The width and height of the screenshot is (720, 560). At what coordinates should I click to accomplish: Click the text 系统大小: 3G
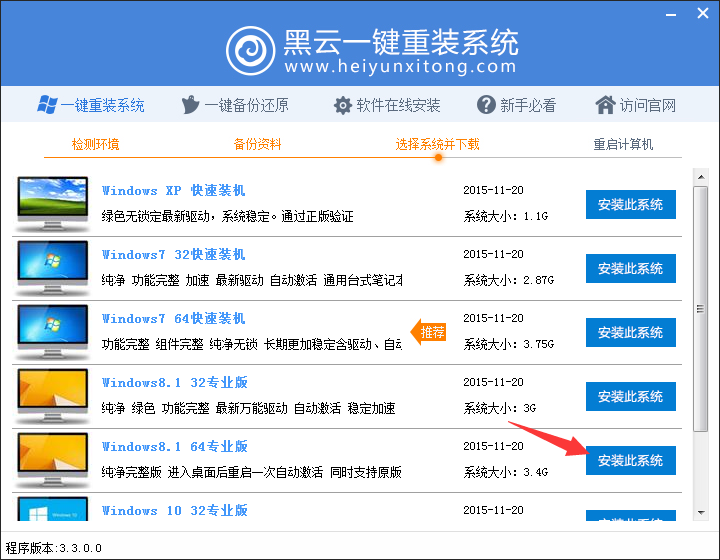click(500, 408)
